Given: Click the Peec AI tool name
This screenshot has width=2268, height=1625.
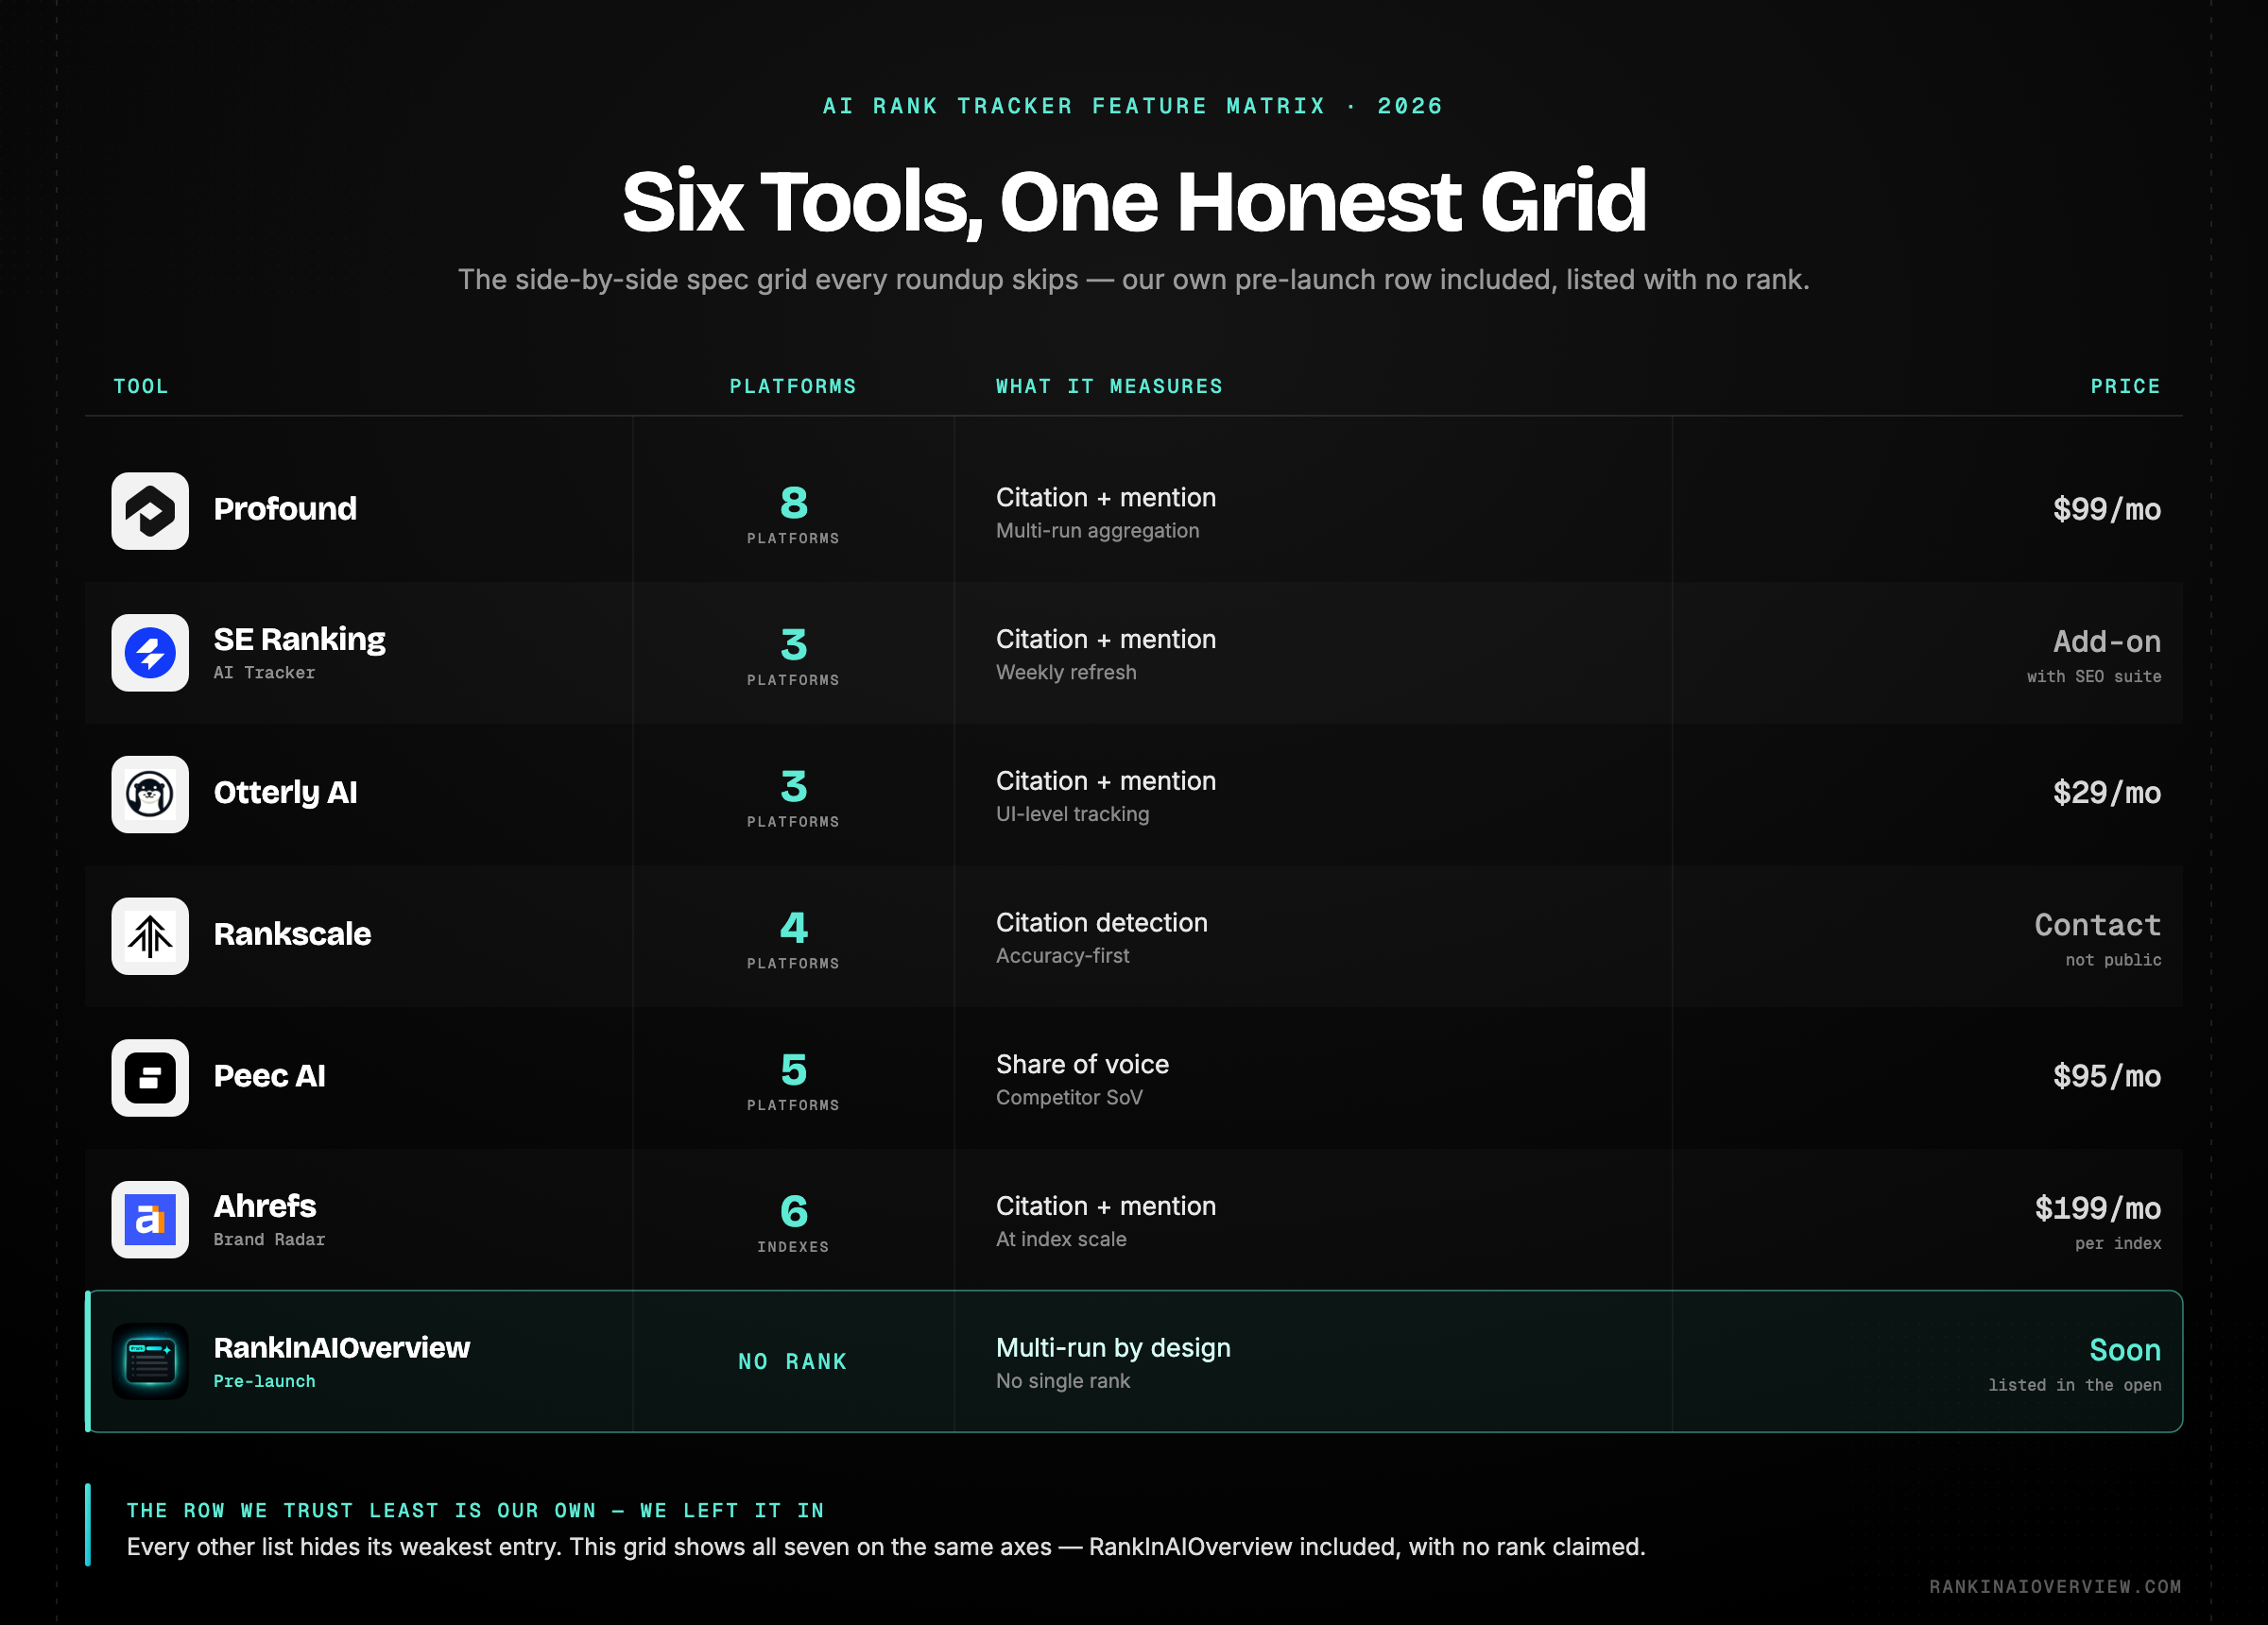Looking at the screenshot, I should pyautogui.click(x=269, y=1076).
